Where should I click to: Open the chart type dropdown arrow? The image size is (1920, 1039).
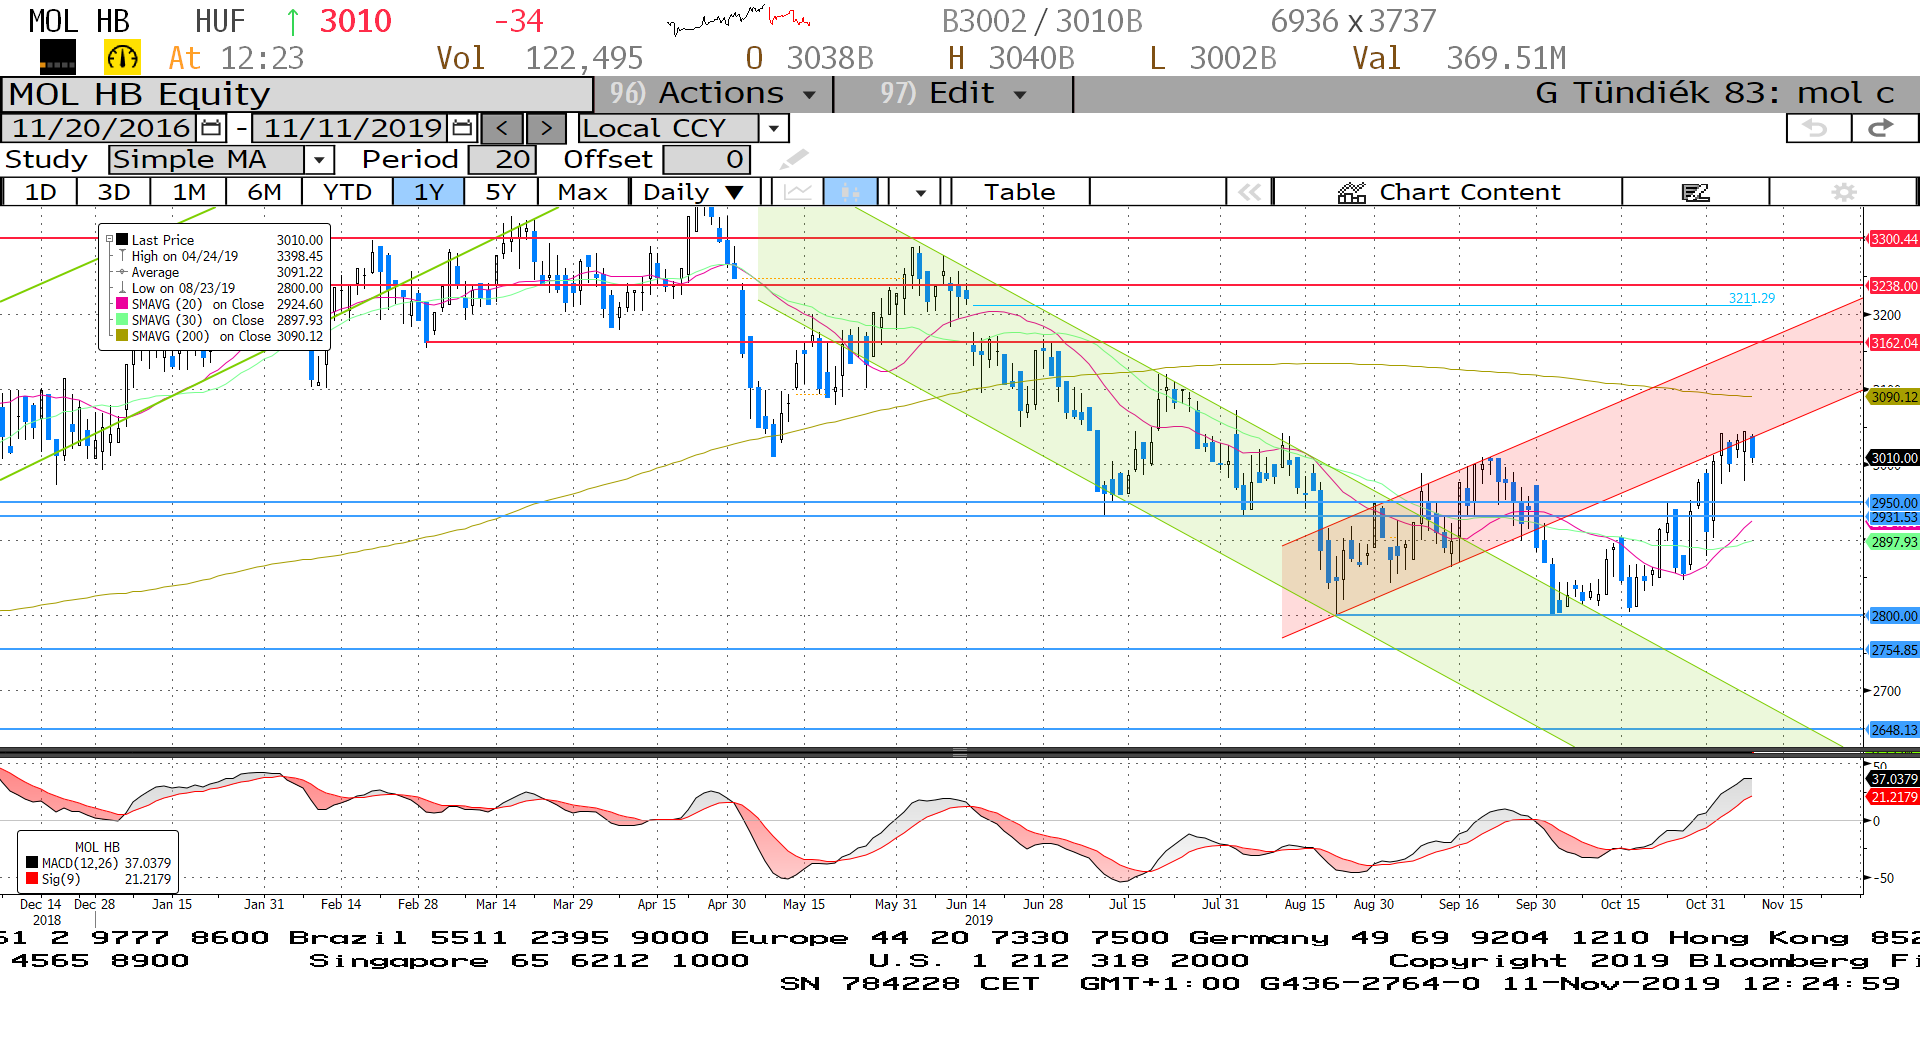(x=920, y=192)
